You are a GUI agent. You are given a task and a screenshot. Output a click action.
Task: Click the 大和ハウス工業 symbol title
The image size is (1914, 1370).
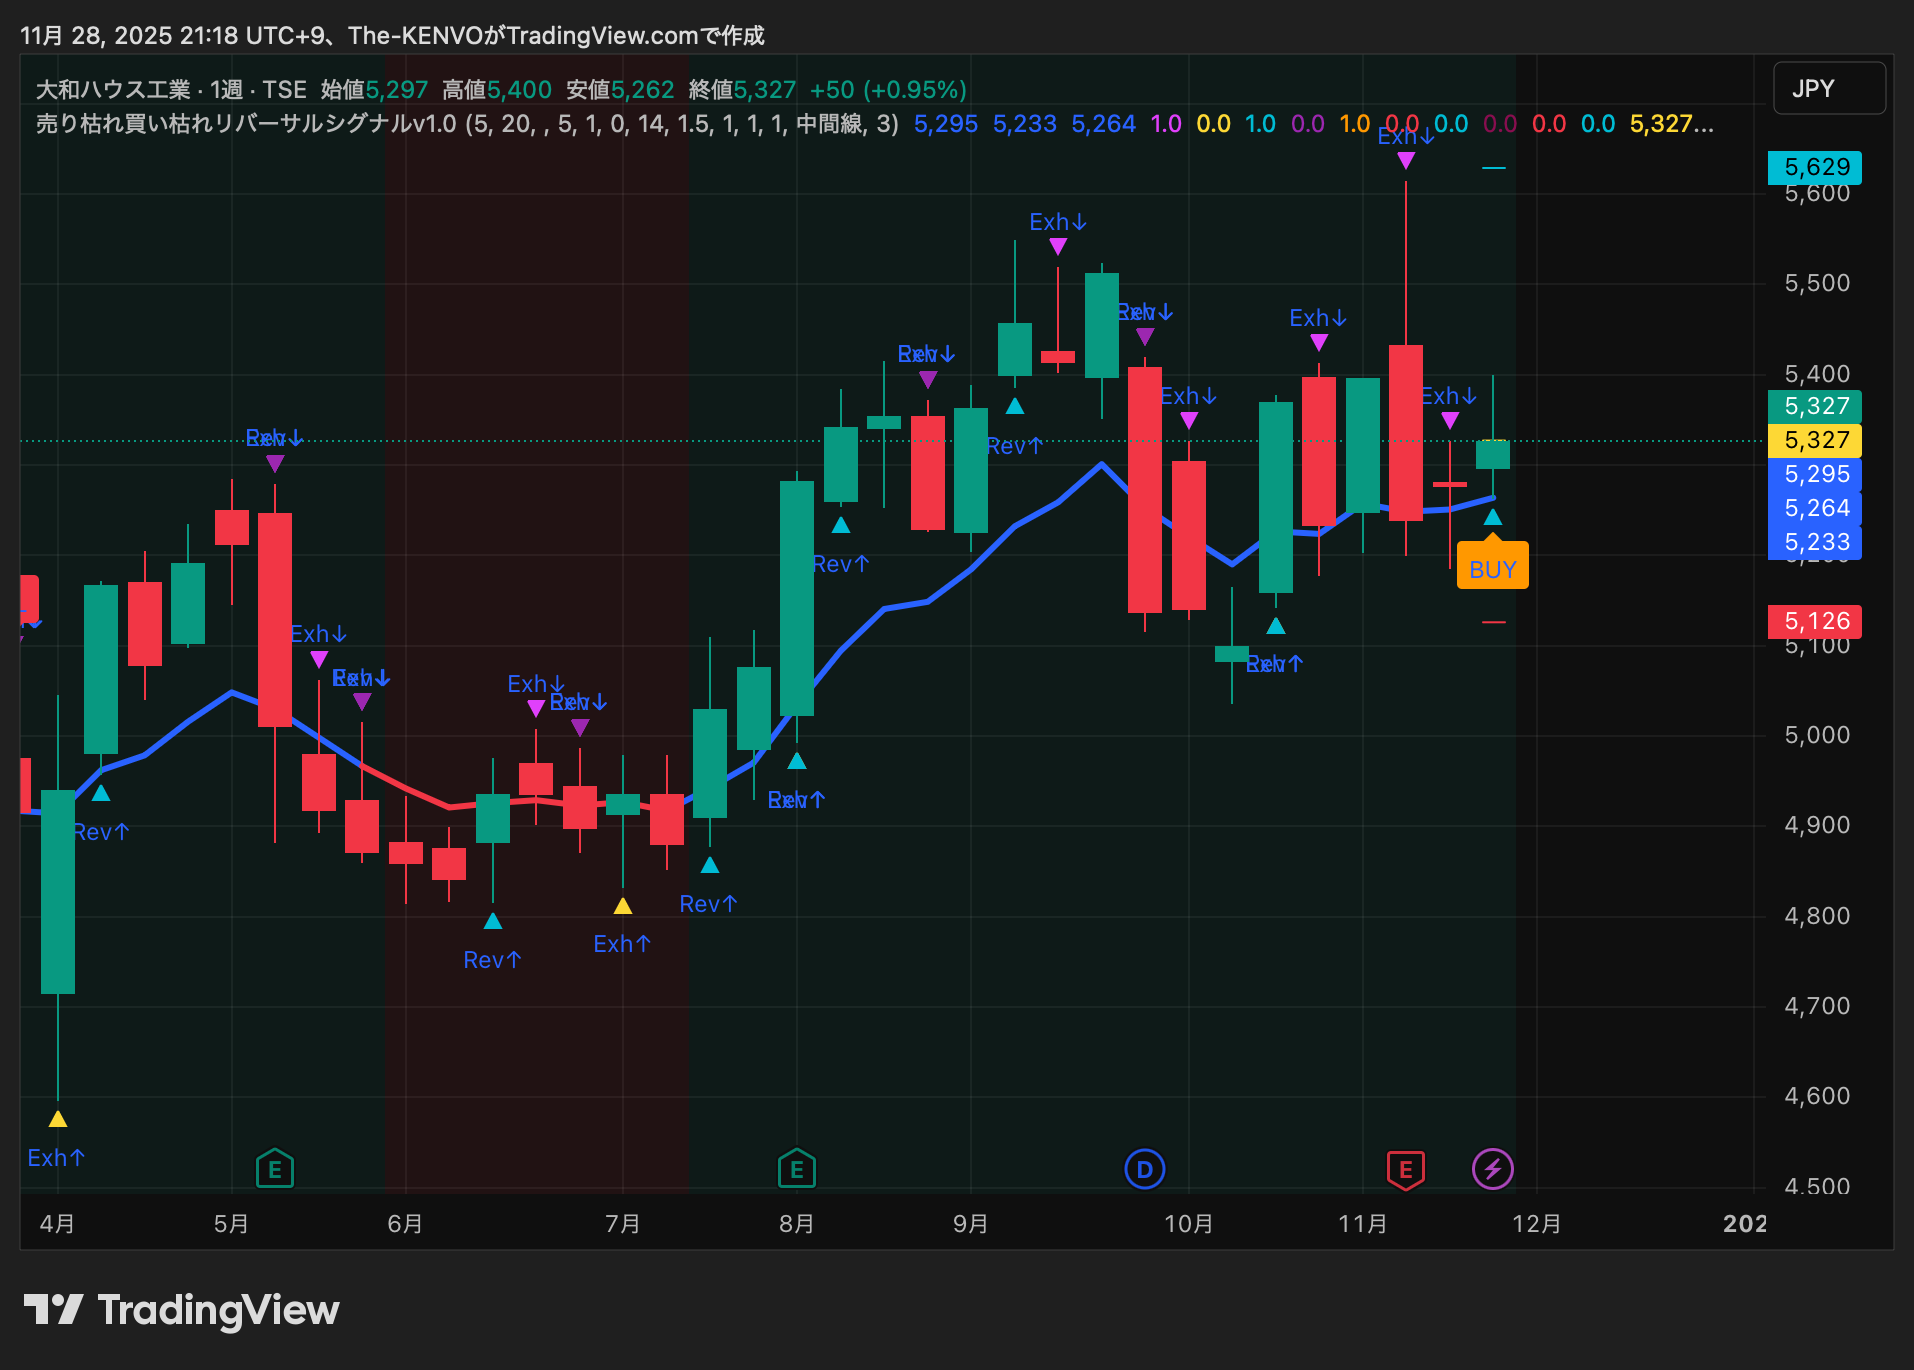pos(112,90)
